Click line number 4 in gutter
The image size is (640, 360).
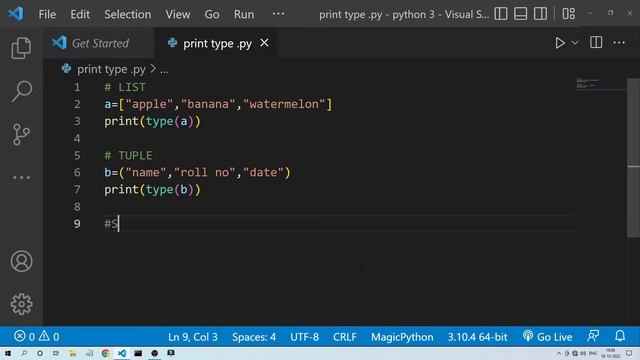pos(77,138)
